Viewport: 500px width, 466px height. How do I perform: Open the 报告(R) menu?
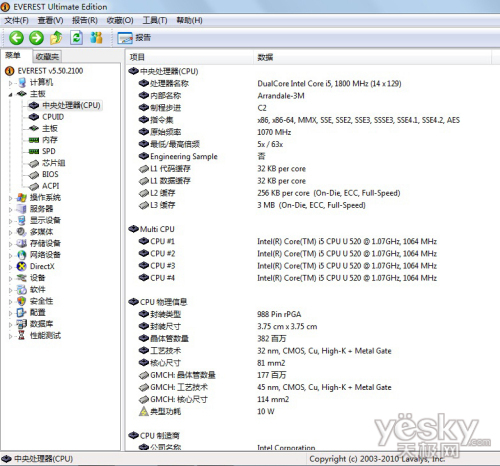[x=85, y=20]
